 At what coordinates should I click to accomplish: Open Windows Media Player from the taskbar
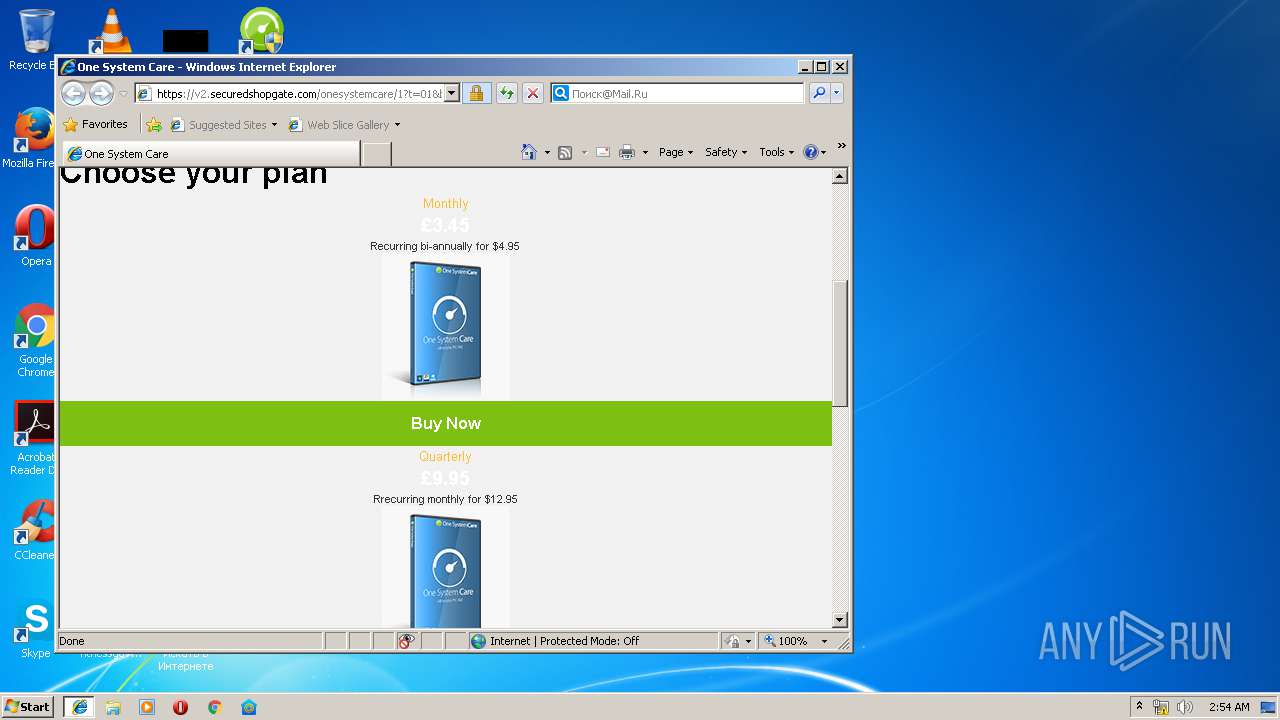click(147, 707)
